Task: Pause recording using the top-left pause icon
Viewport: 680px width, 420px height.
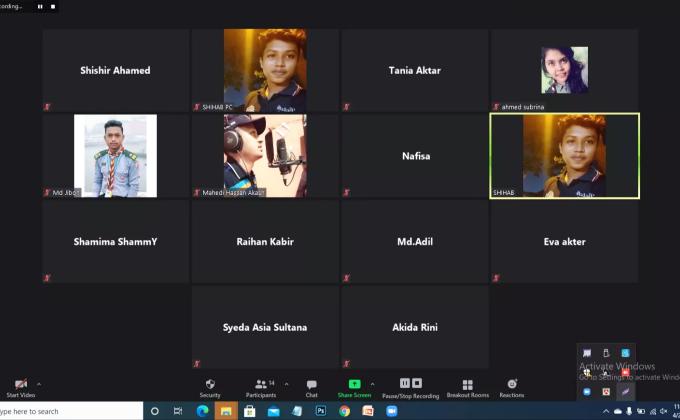Action: coord(41,6)
